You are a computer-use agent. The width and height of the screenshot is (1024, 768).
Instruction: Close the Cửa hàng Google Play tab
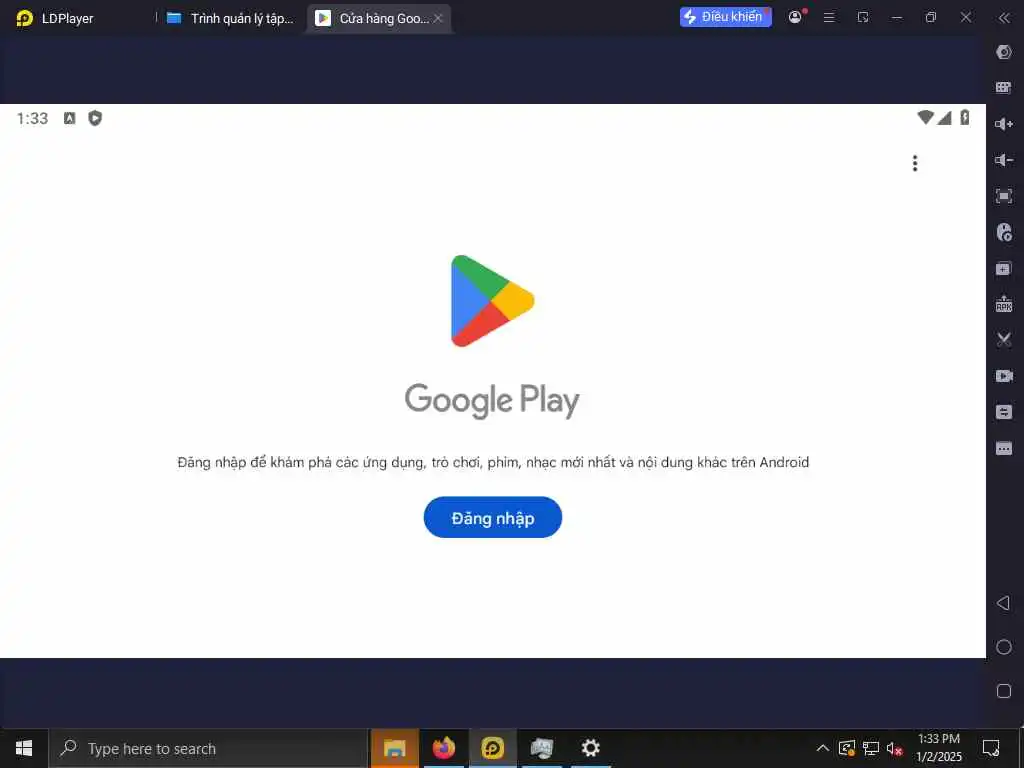(438, 18)
